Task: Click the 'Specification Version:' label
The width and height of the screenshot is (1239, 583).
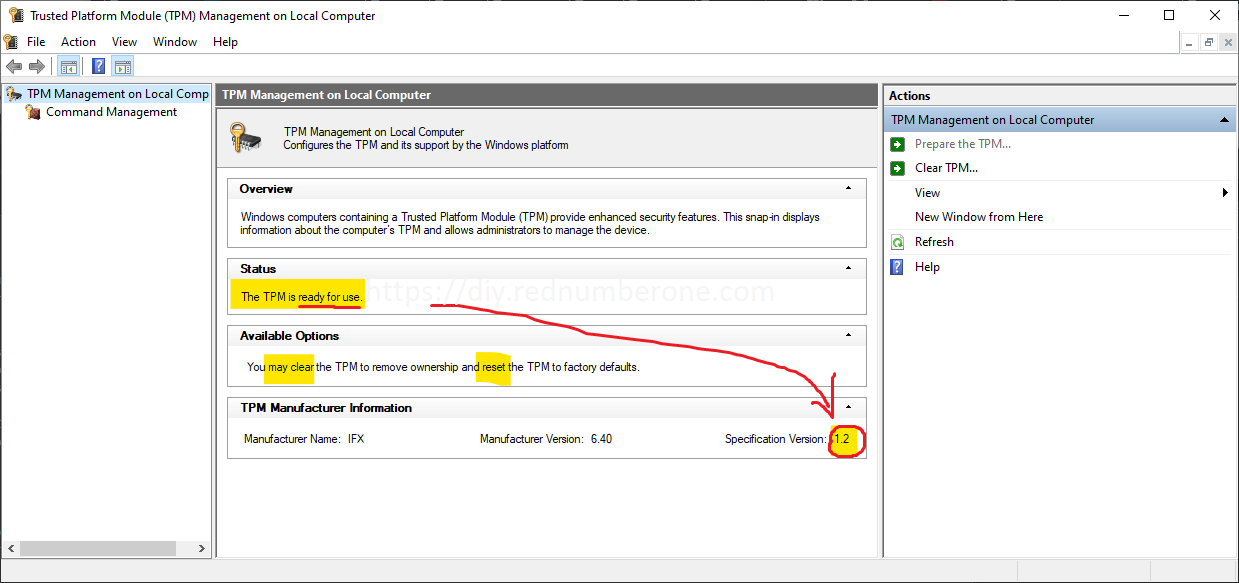Action: [x=776, y=439]
